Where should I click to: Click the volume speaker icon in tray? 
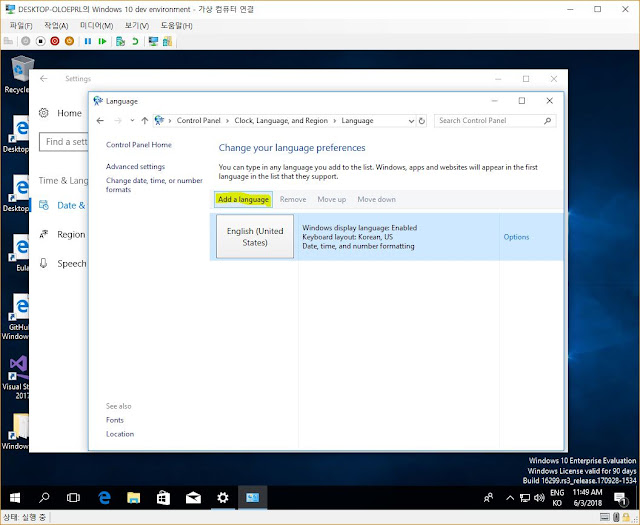[x=539, y=498]
